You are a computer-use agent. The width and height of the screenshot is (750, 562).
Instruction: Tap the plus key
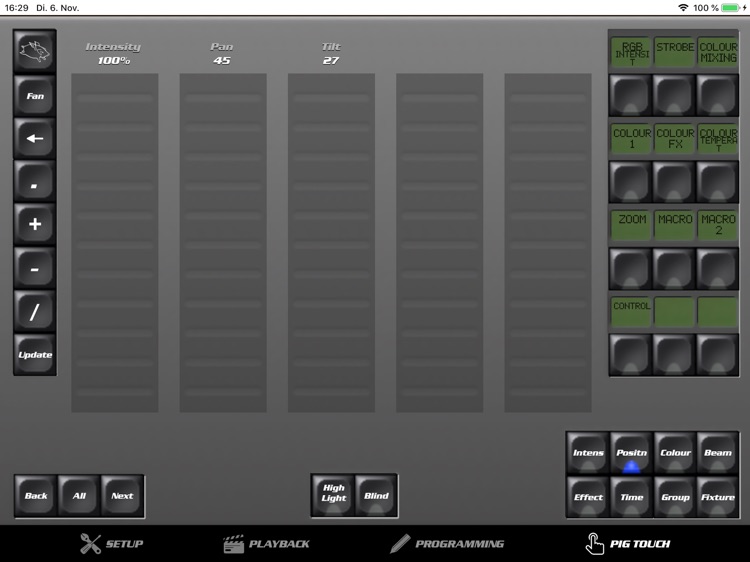[x=34, y=224]
